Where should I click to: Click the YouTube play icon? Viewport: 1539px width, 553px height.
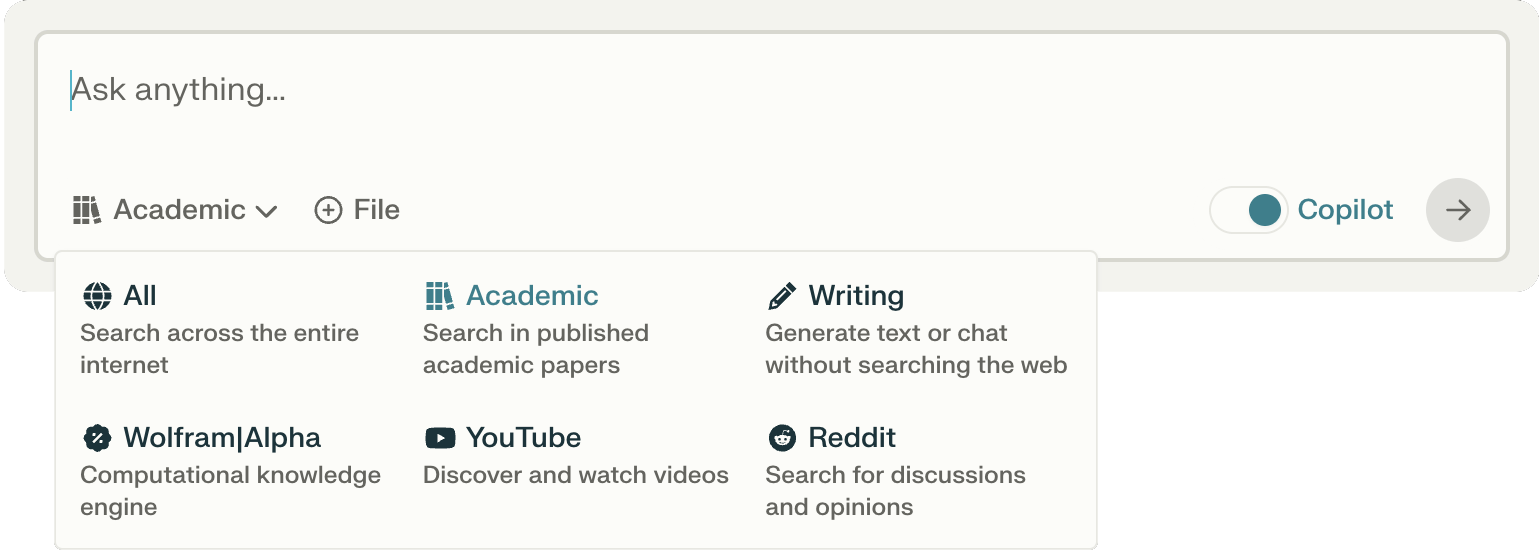pos(439,438)
